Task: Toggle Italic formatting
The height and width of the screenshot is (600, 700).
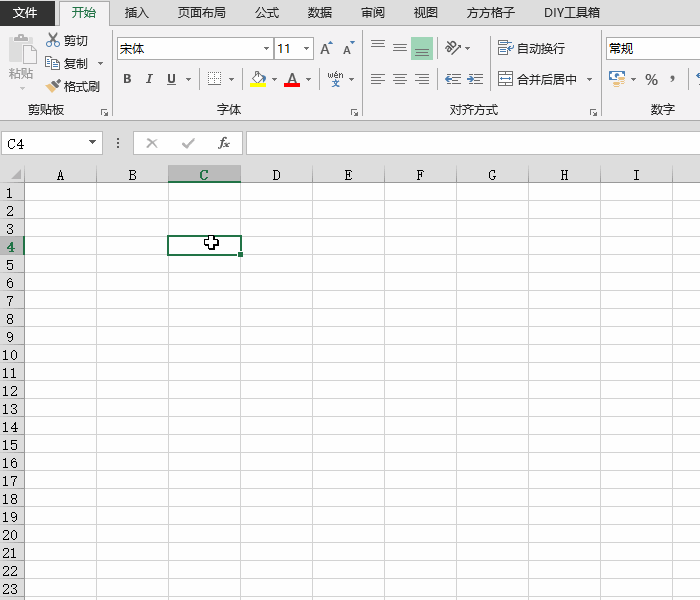Action: click(149, 79)
